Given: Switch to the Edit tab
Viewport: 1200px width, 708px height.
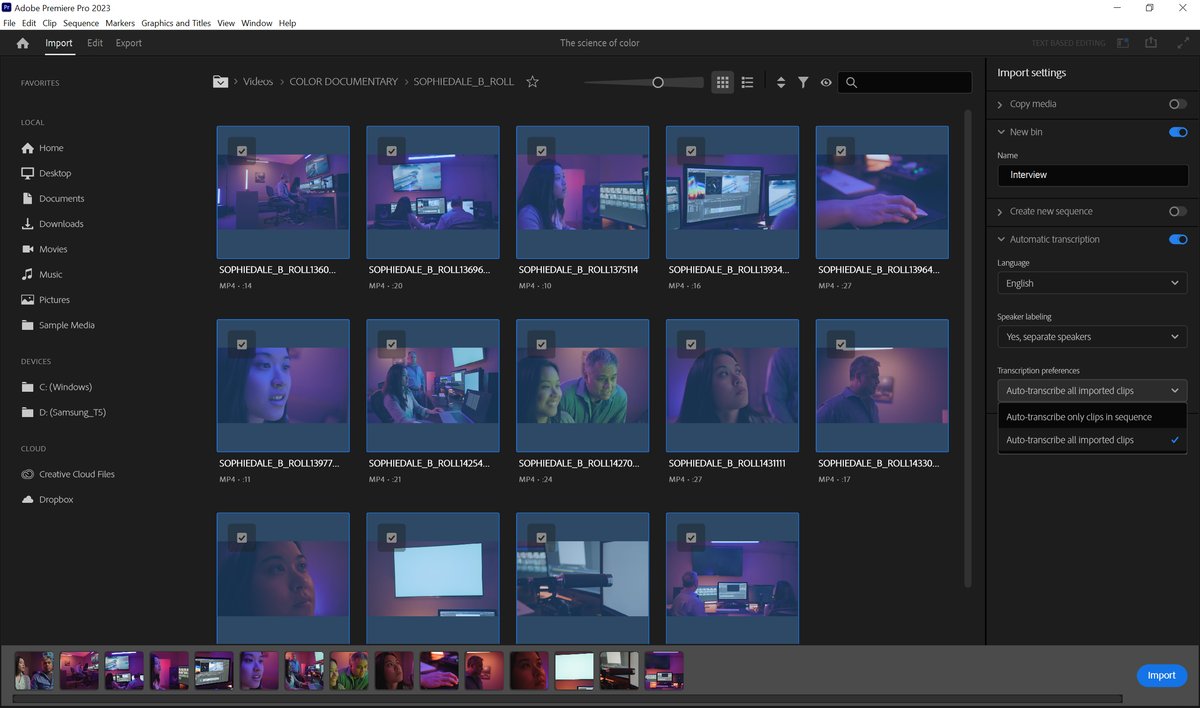Looking at the screenshot, I should coord(94,43).
